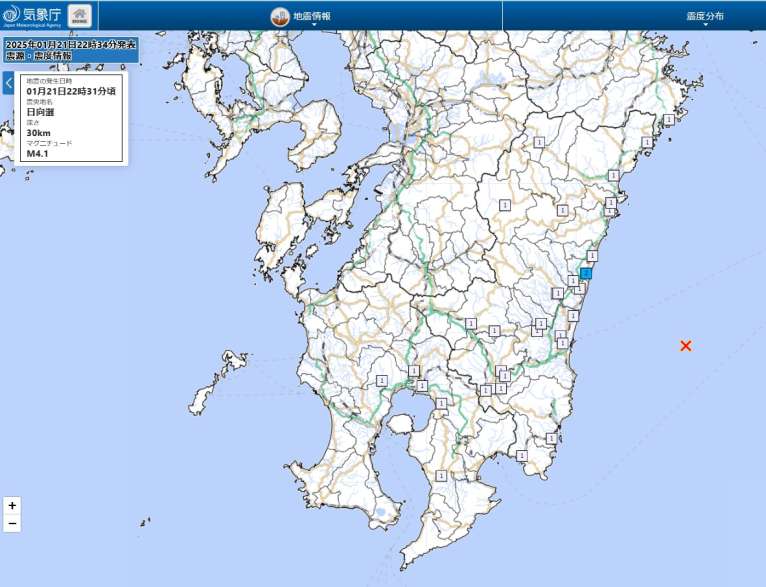The width and height of the screenshot is (766, 587).
Task: Click the red X epicenter marker
Action: point(686,346)
